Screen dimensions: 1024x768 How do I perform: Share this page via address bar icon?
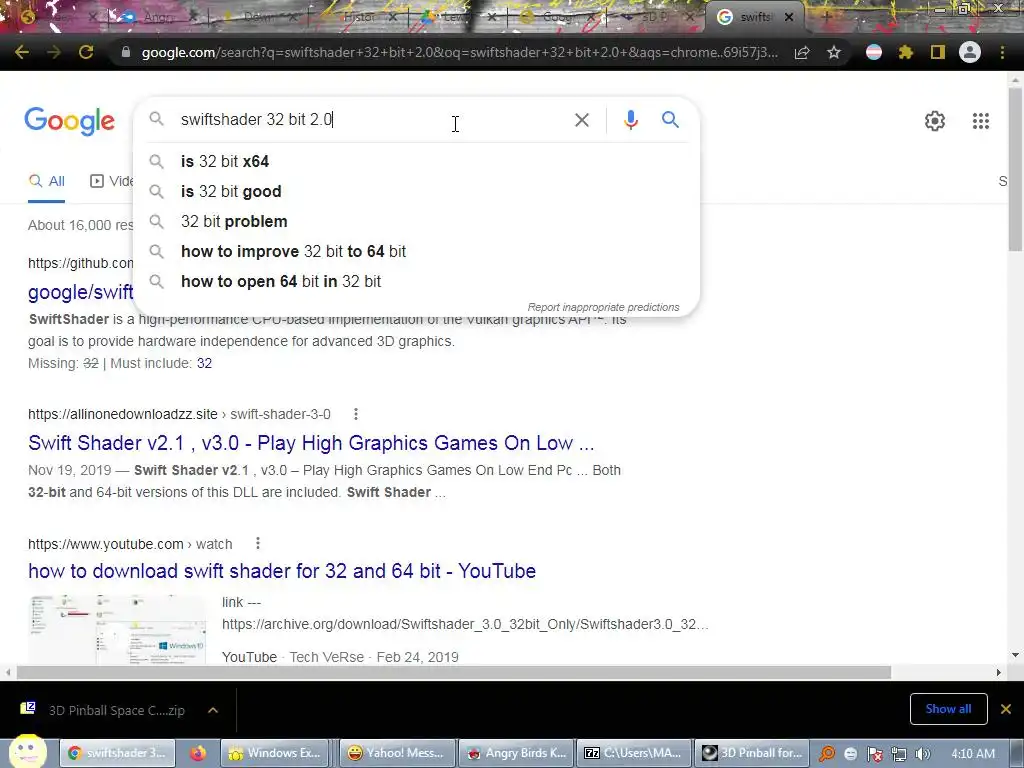point(802,52)
